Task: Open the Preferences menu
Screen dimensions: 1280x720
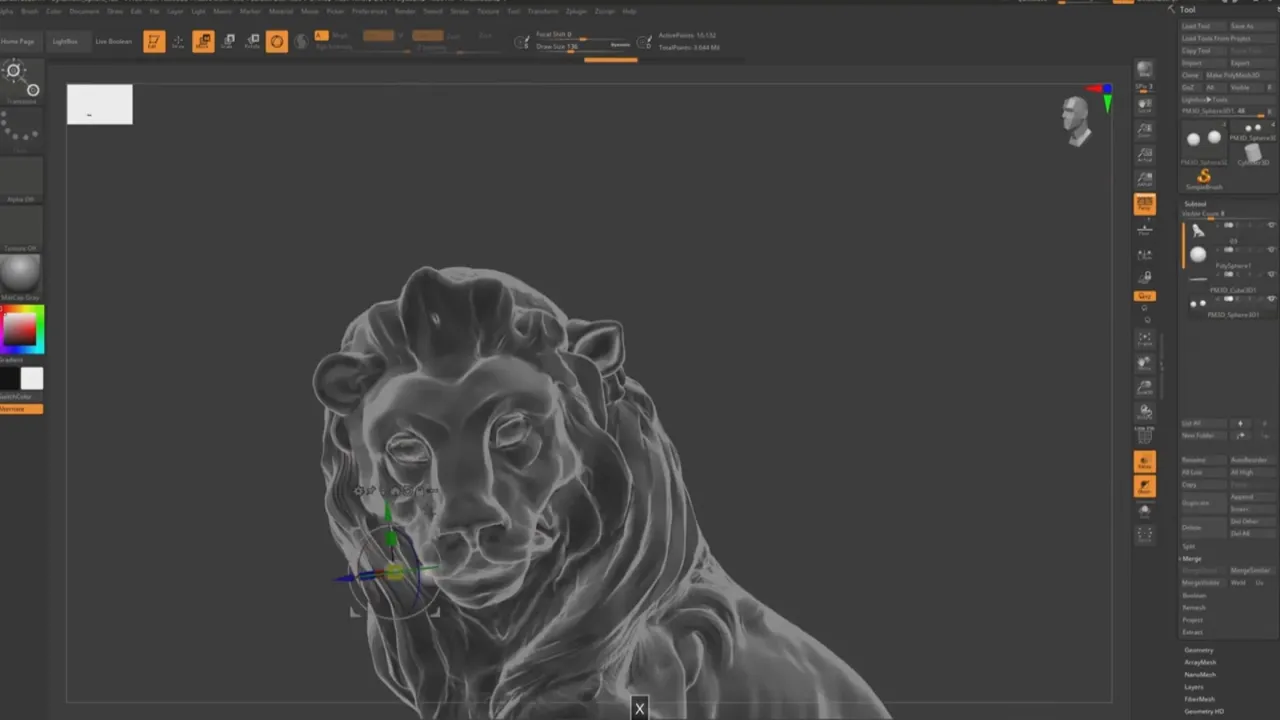Action: 369,11
